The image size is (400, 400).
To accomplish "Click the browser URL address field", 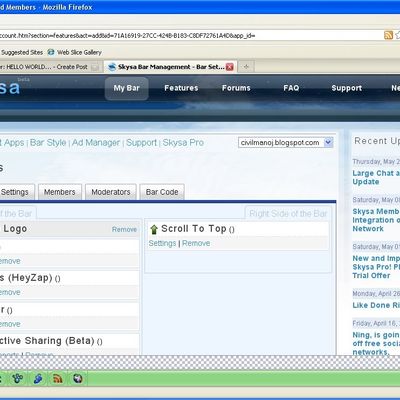I will coord(190,35).
